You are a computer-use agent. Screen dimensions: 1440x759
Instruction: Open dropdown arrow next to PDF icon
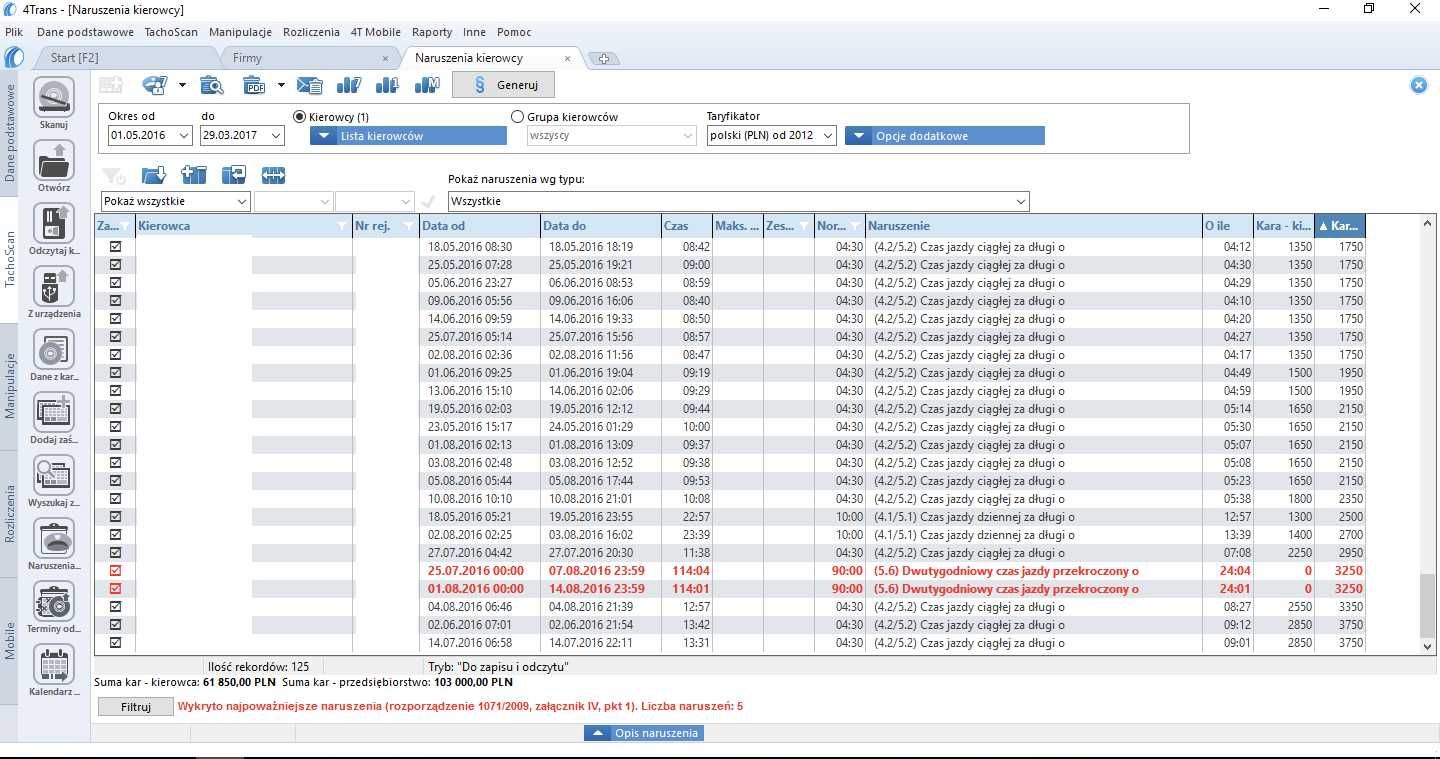point(281,86)
